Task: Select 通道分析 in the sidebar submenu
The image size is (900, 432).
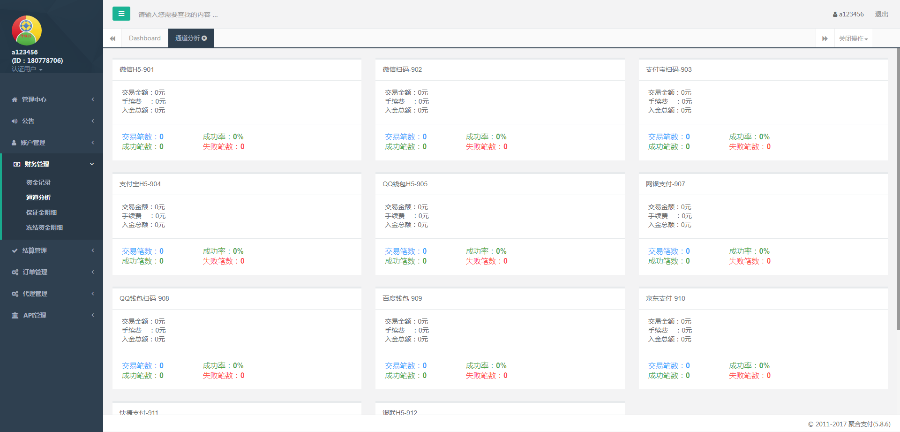Action: (38, 197)
